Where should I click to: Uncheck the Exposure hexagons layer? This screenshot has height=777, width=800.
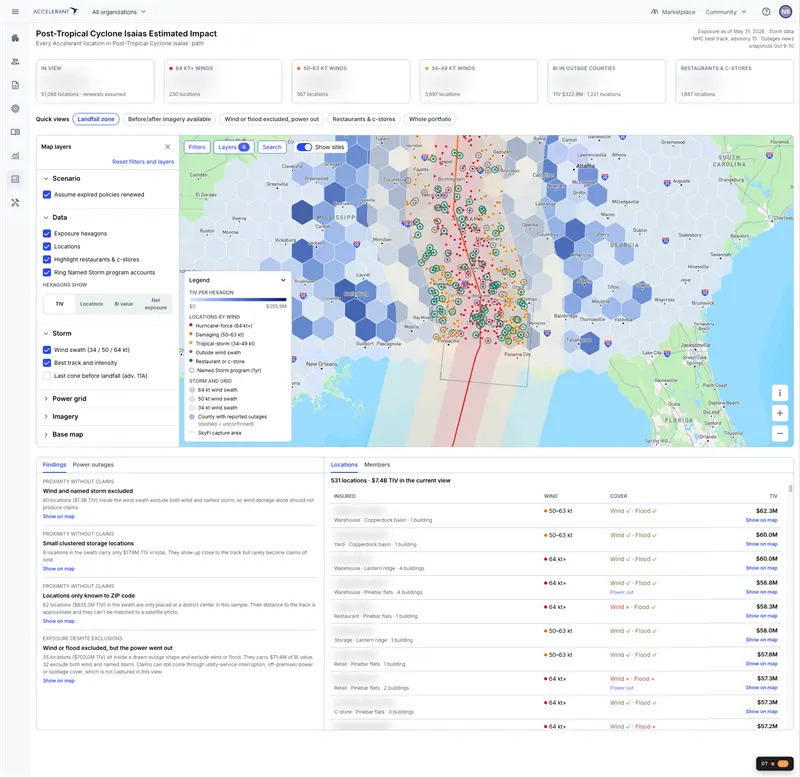coord(47,234)
